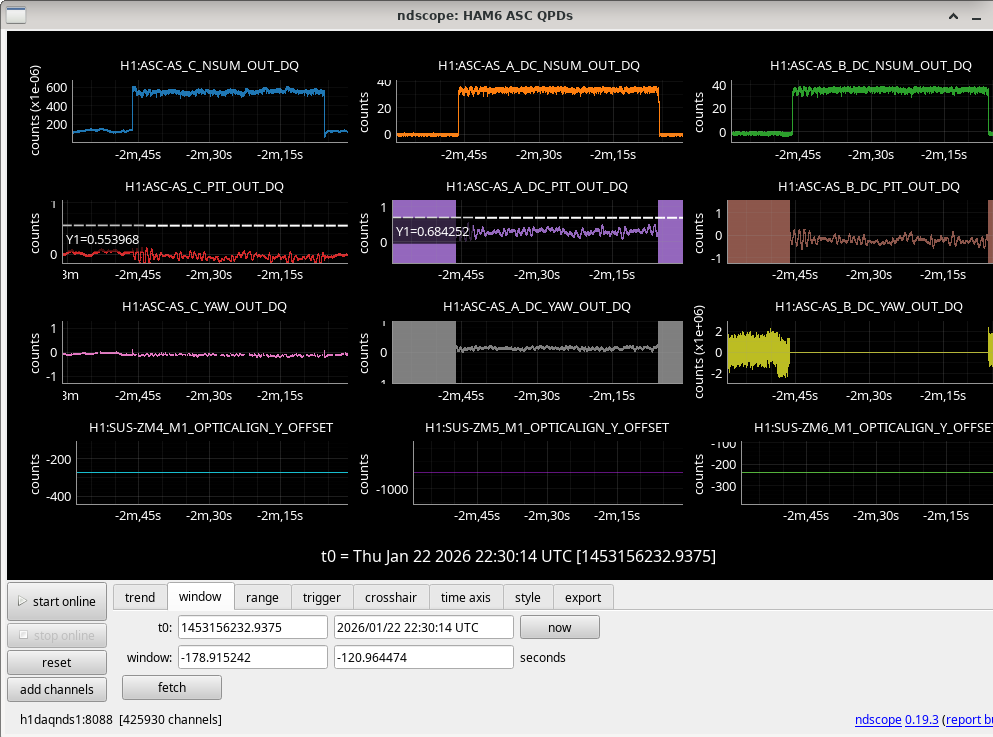Switch to the trend tab
Image resolution: width=993 pixels, height=737 pixels.
coord(140,597)
